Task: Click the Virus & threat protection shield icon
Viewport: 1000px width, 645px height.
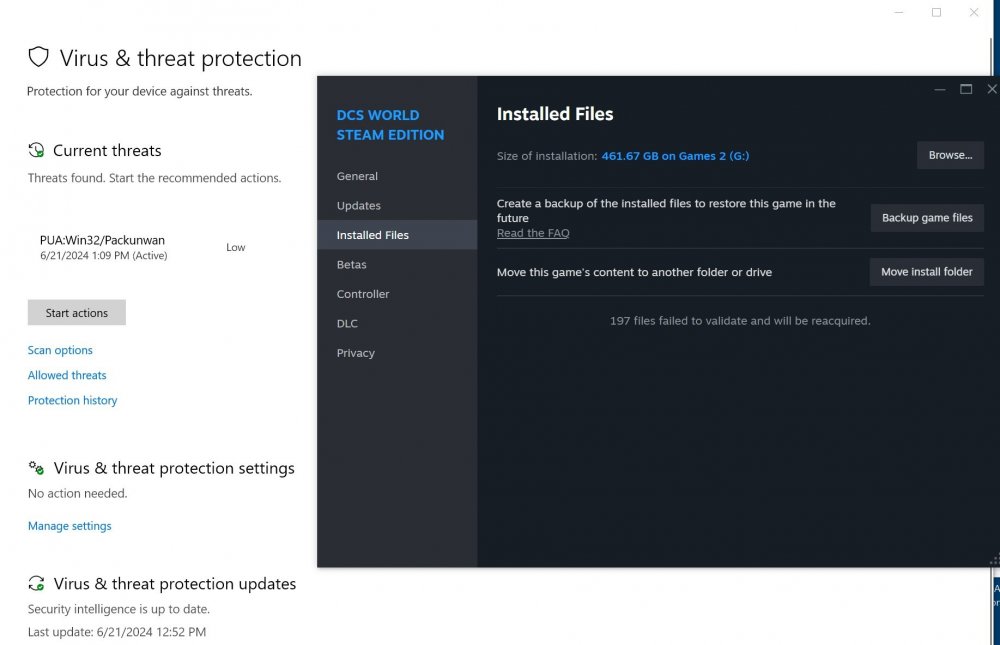Action: pos(38,57)
